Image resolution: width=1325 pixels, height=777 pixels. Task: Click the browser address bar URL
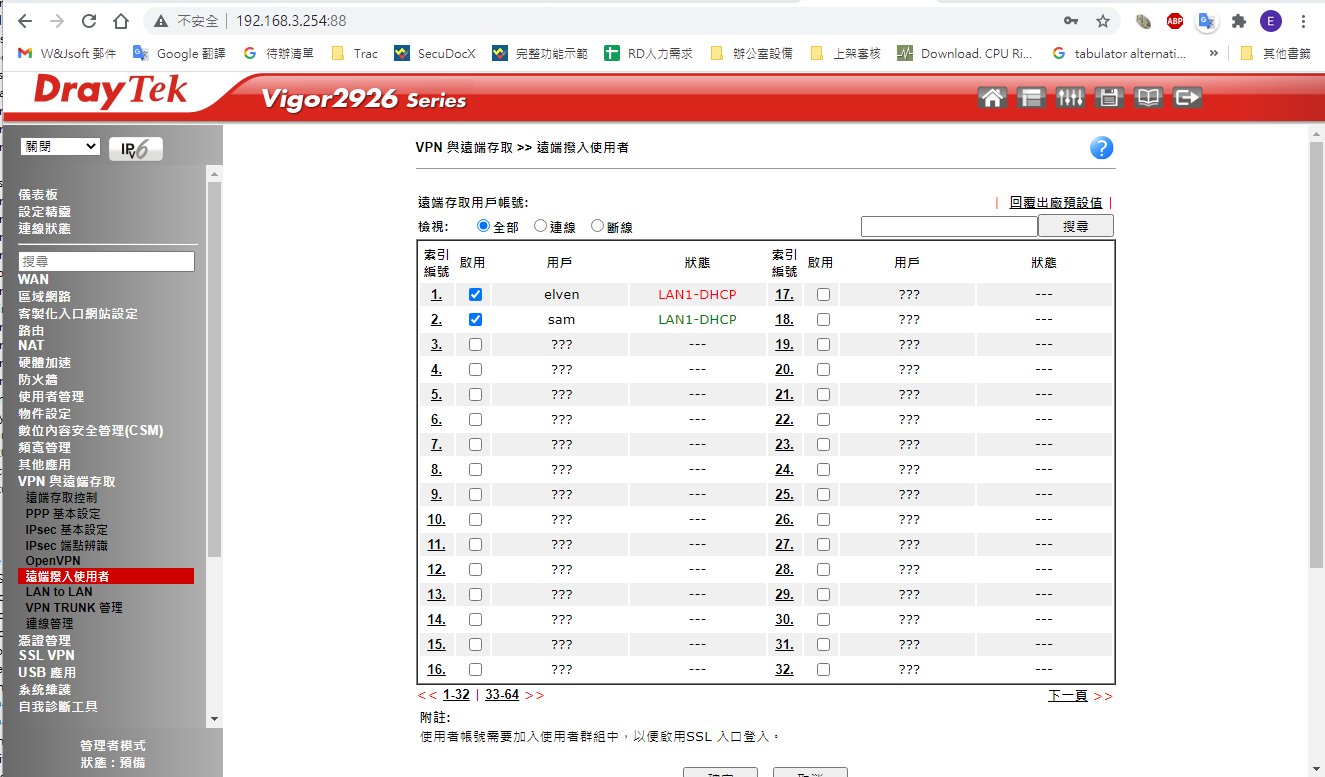(x=291, y=21)
